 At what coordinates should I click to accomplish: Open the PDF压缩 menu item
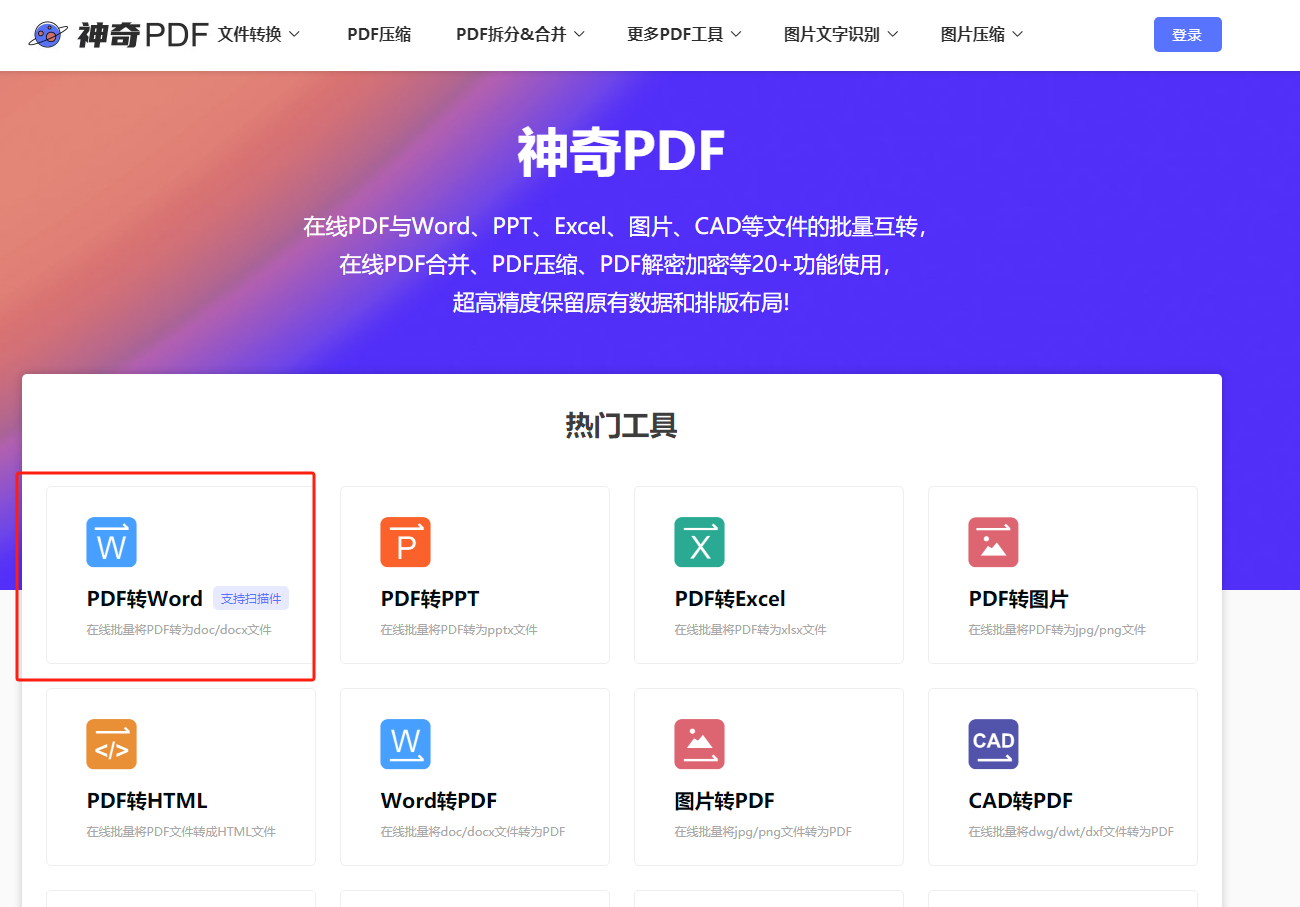[x=379, y=35]
